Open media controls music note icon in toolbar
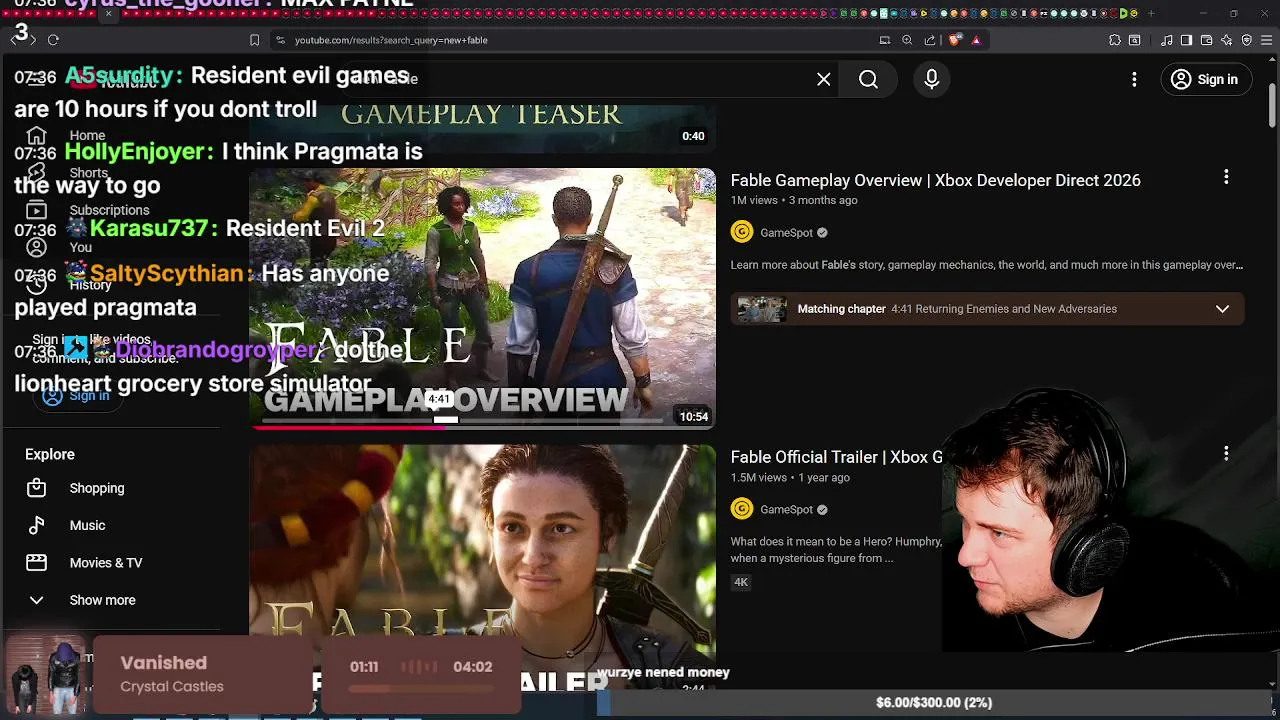This screenshot has width=1280, height=720. point(1166,40)
